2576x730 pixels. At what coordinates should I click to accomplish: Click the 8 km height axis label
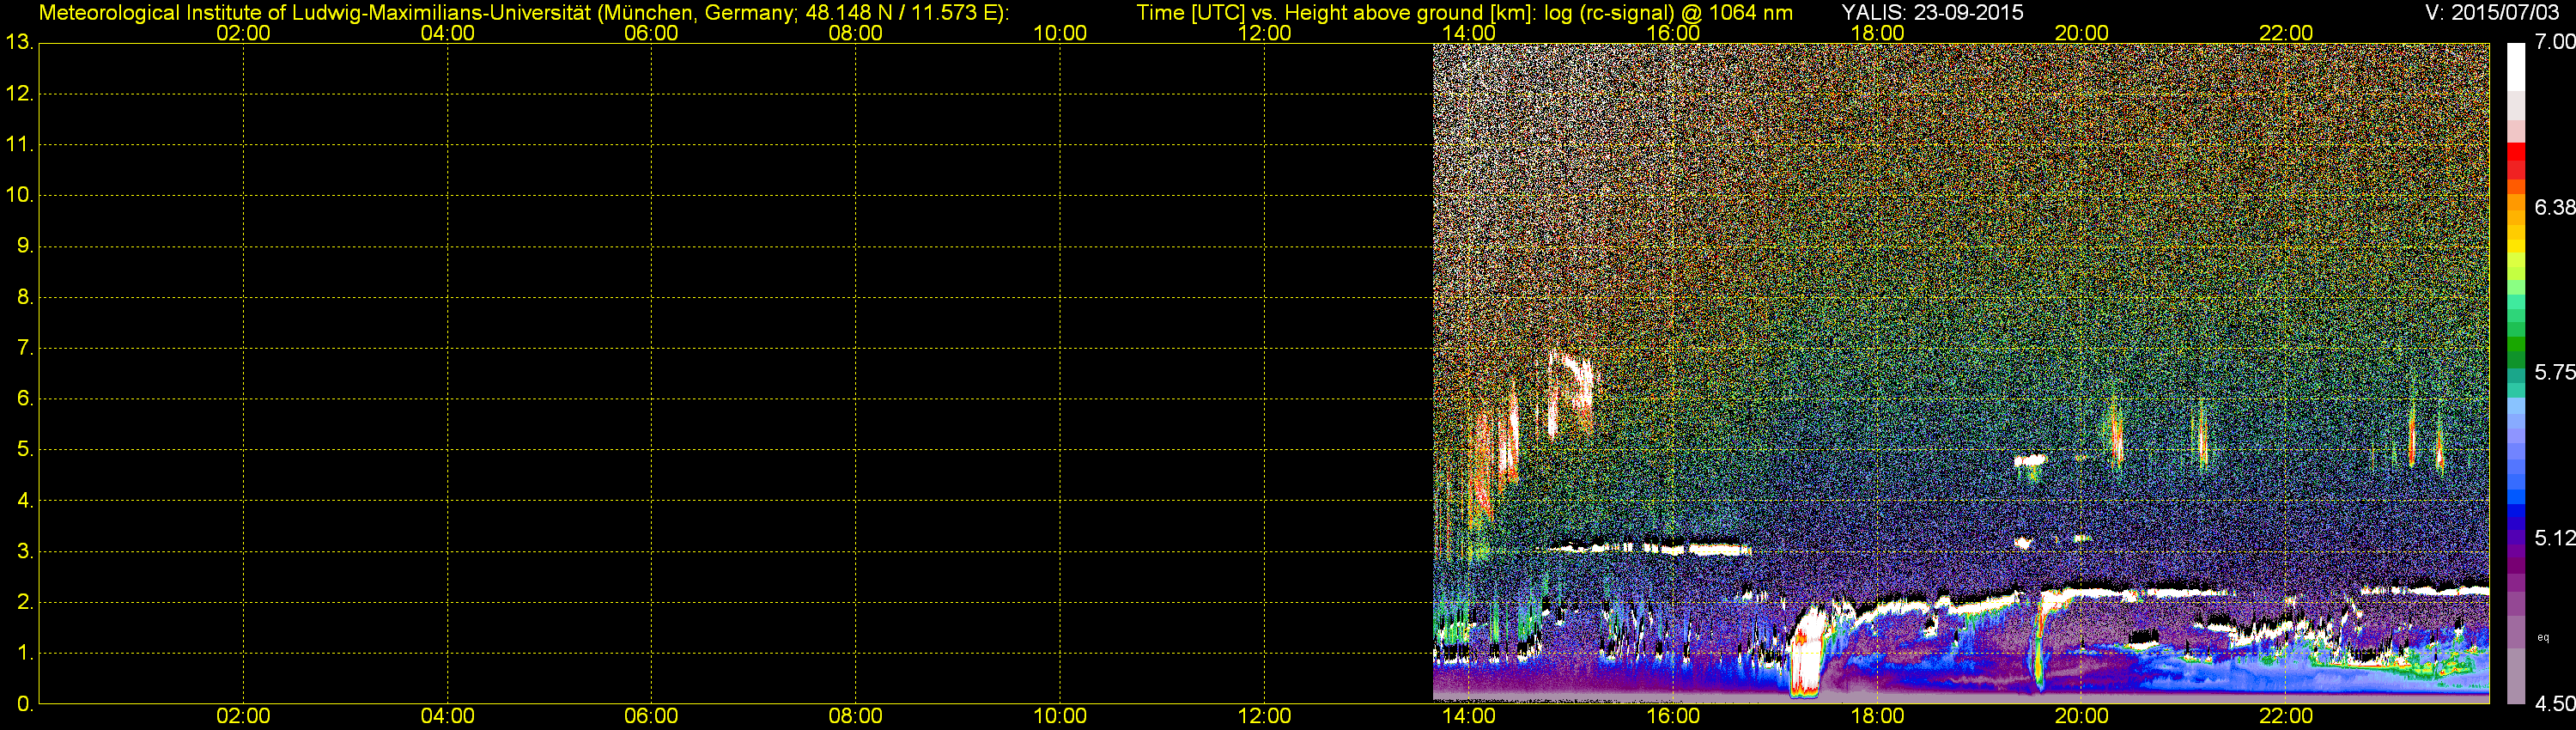click(24, 297)
